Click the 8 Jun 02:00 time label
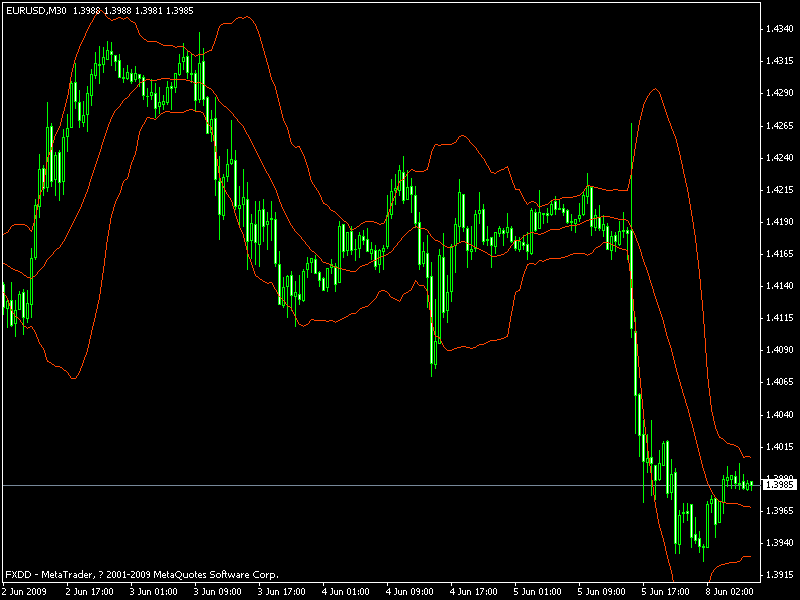 click(730, 592)
